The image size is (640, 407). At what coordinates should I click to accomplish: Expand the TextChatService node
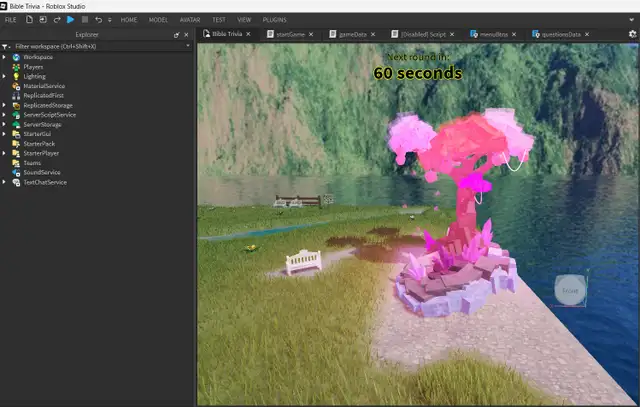pyautogui.click(x=4, y=182)
